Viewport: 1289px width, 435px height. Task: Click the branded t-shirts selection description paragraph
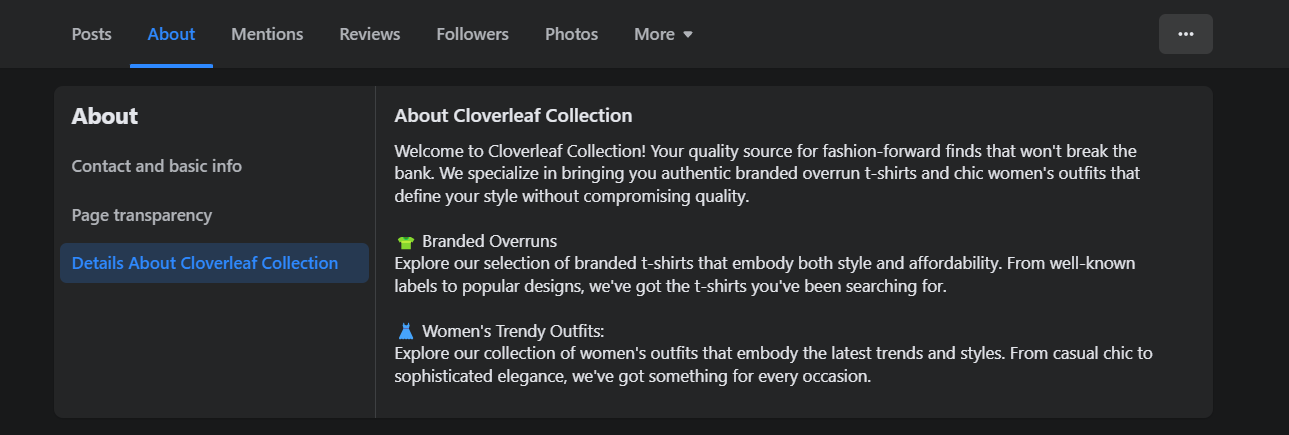tap(765, 275)
